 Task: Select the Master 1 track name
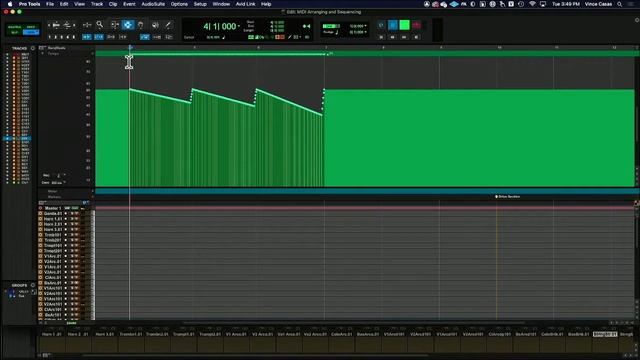(53, 208)
